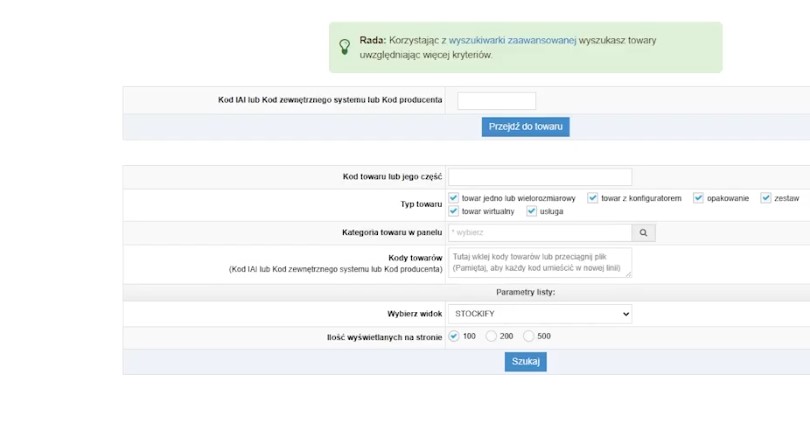Set 500 items displayed per page
Viewport: 810px width, 421px height.
529,336
